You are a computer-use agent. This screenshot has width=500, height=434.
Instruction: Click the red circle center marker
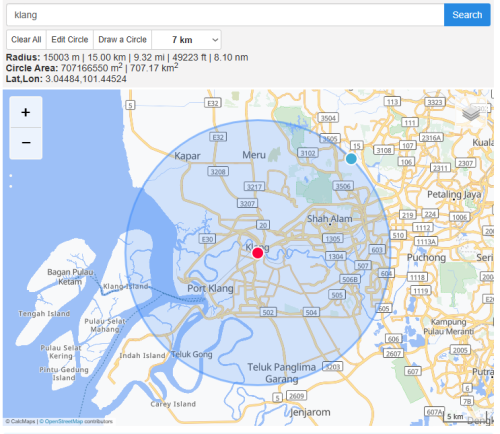258,253
